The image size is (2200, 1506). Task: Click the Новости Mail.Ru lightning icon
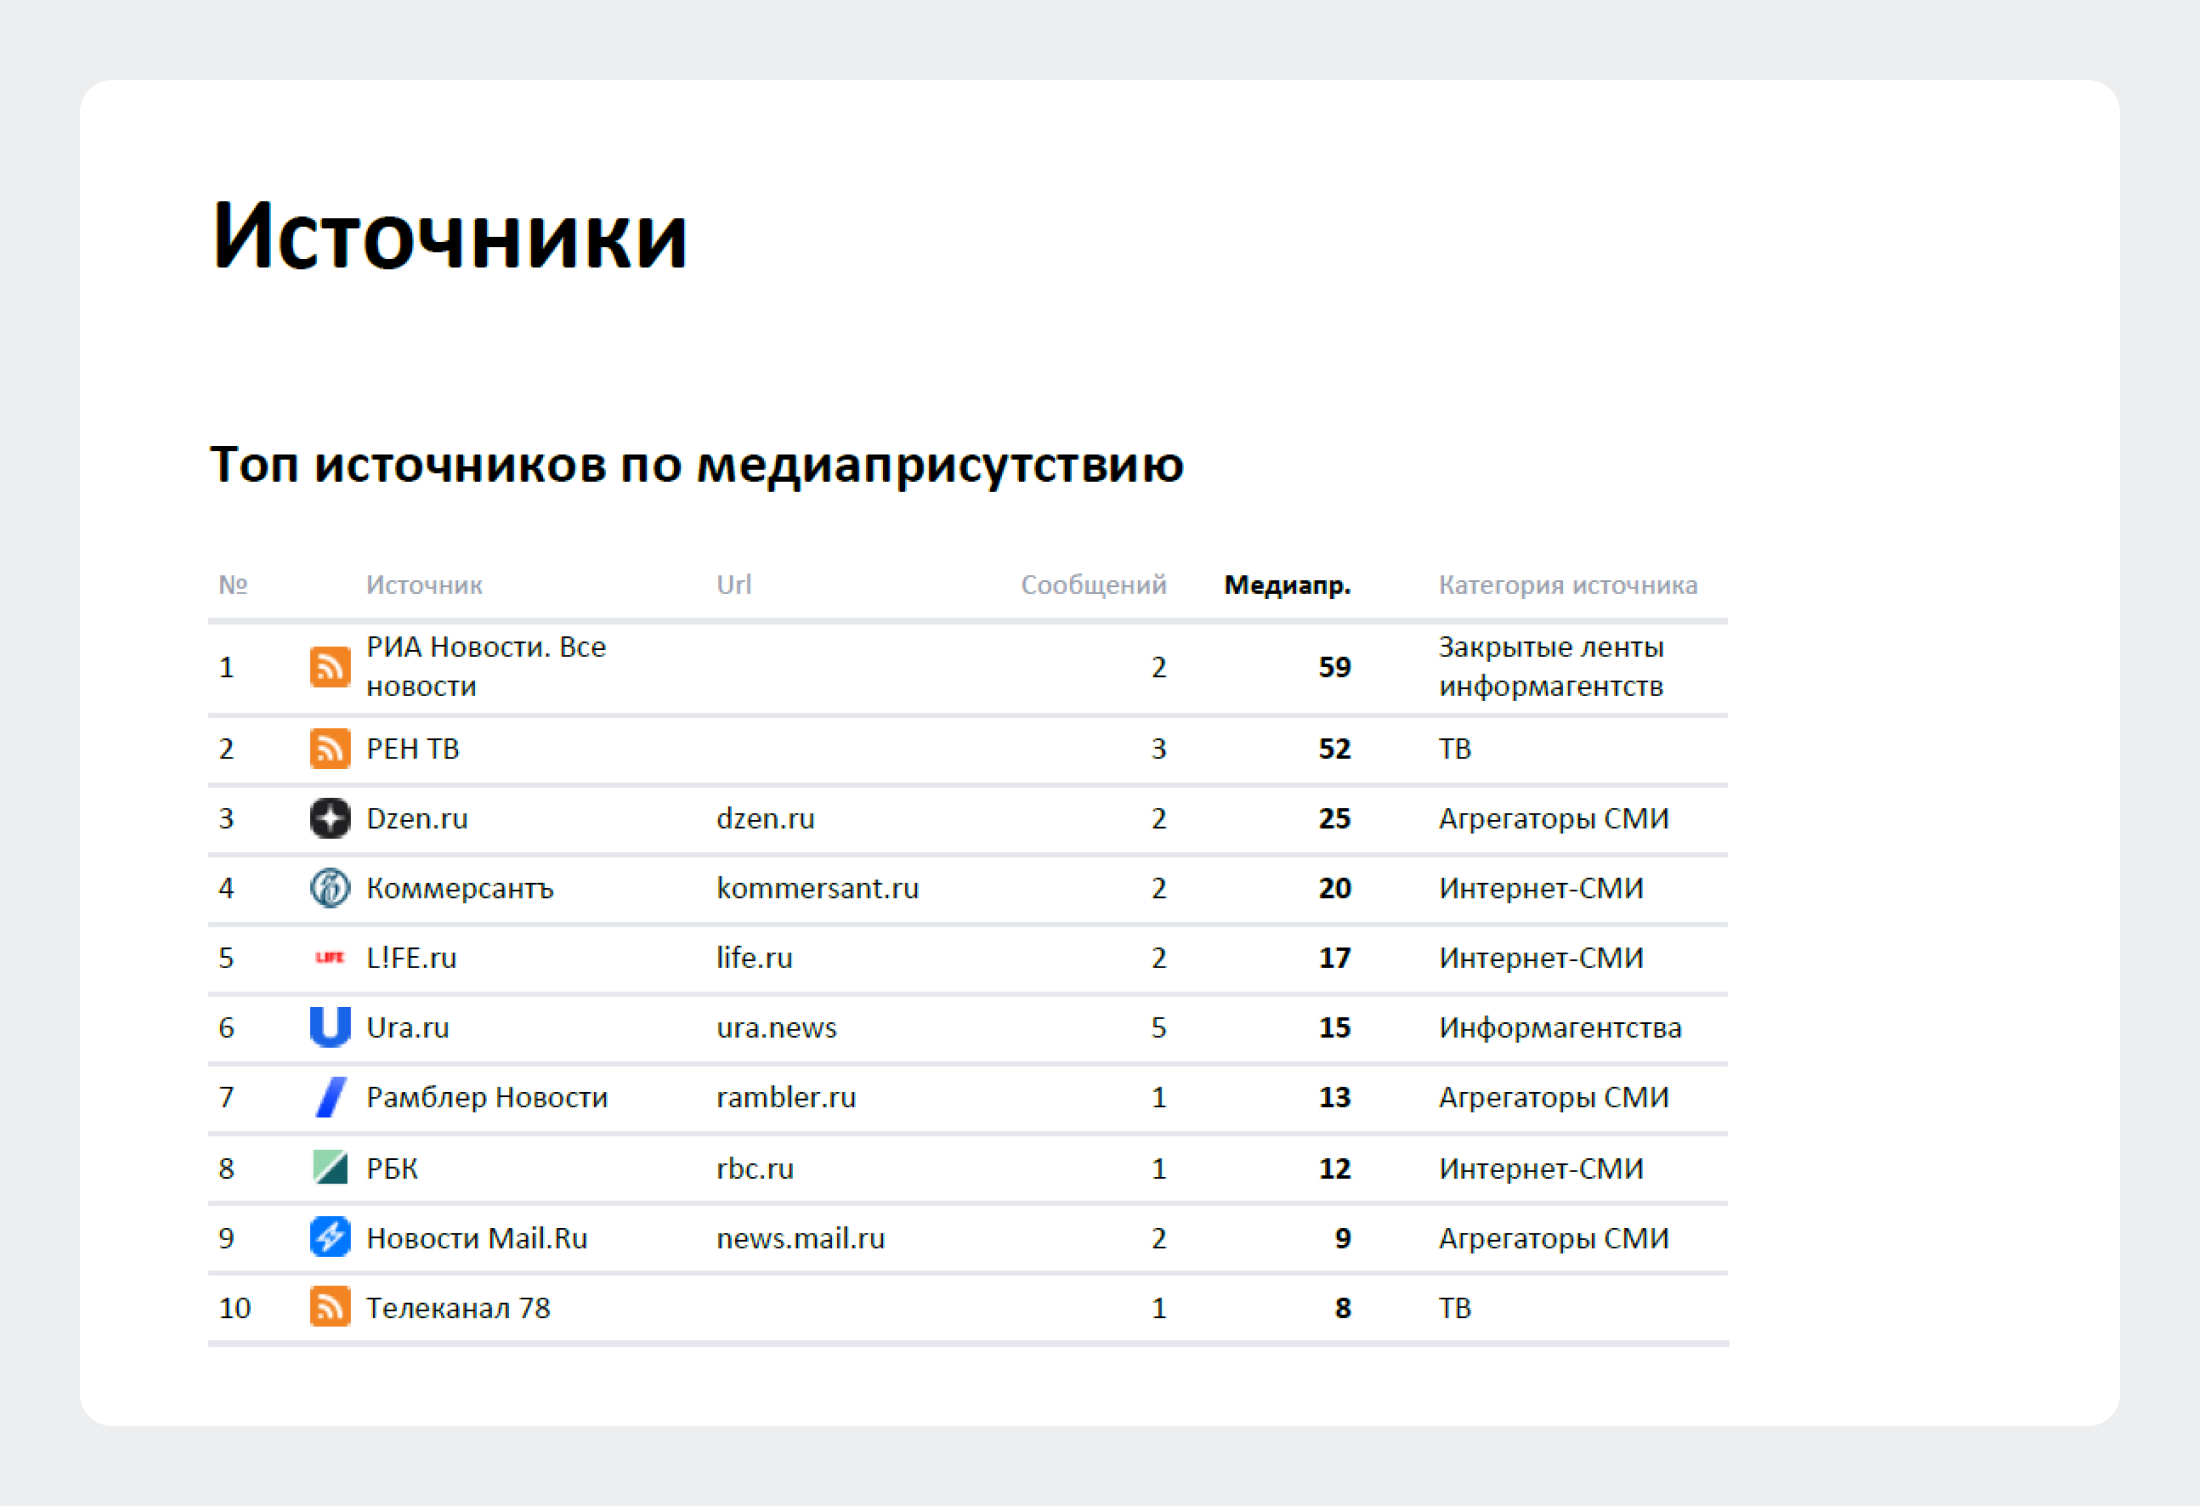tap(330, 1237)
